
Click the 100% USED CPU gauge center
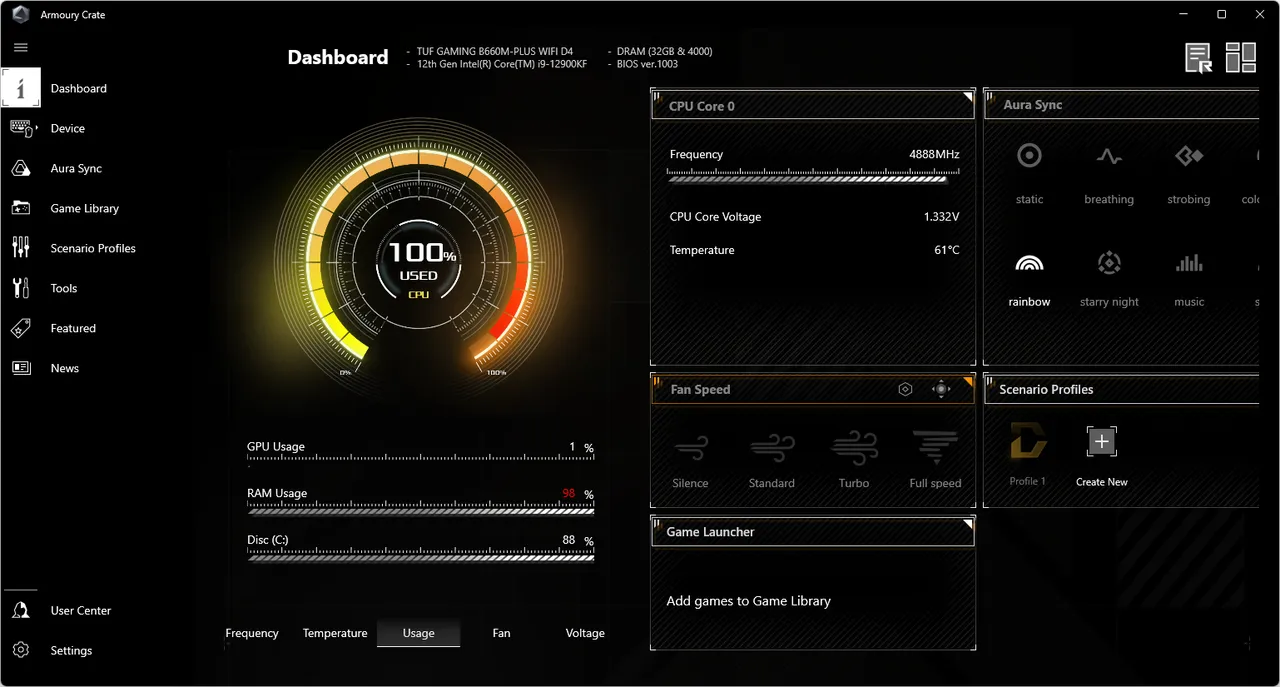click(x=420, y=262)
